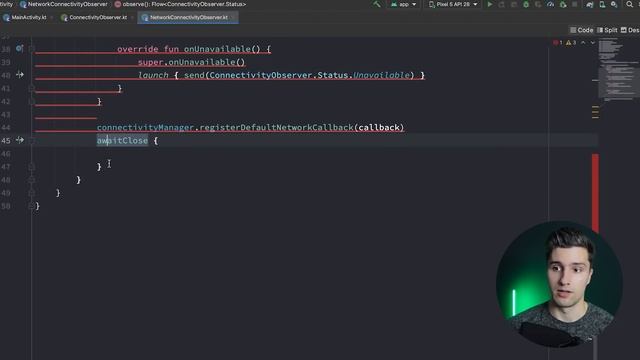Image resolution: width=640 pixels, height=360 pixels.
Task: Close the MainActivity.kt tab
Action: pos(52,18)
